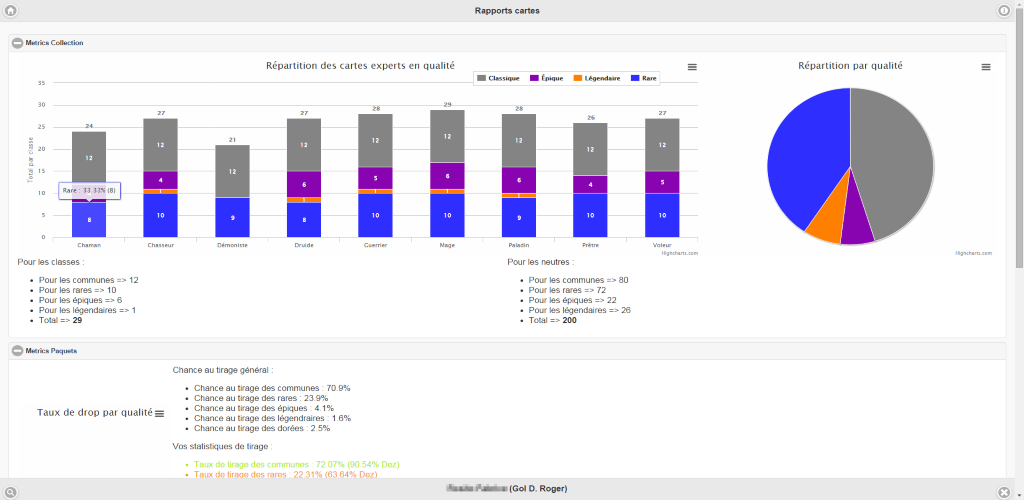Open the bar chart context menu icon
This screenshot has height=500, width=1024.
click(x=692, y=67)
